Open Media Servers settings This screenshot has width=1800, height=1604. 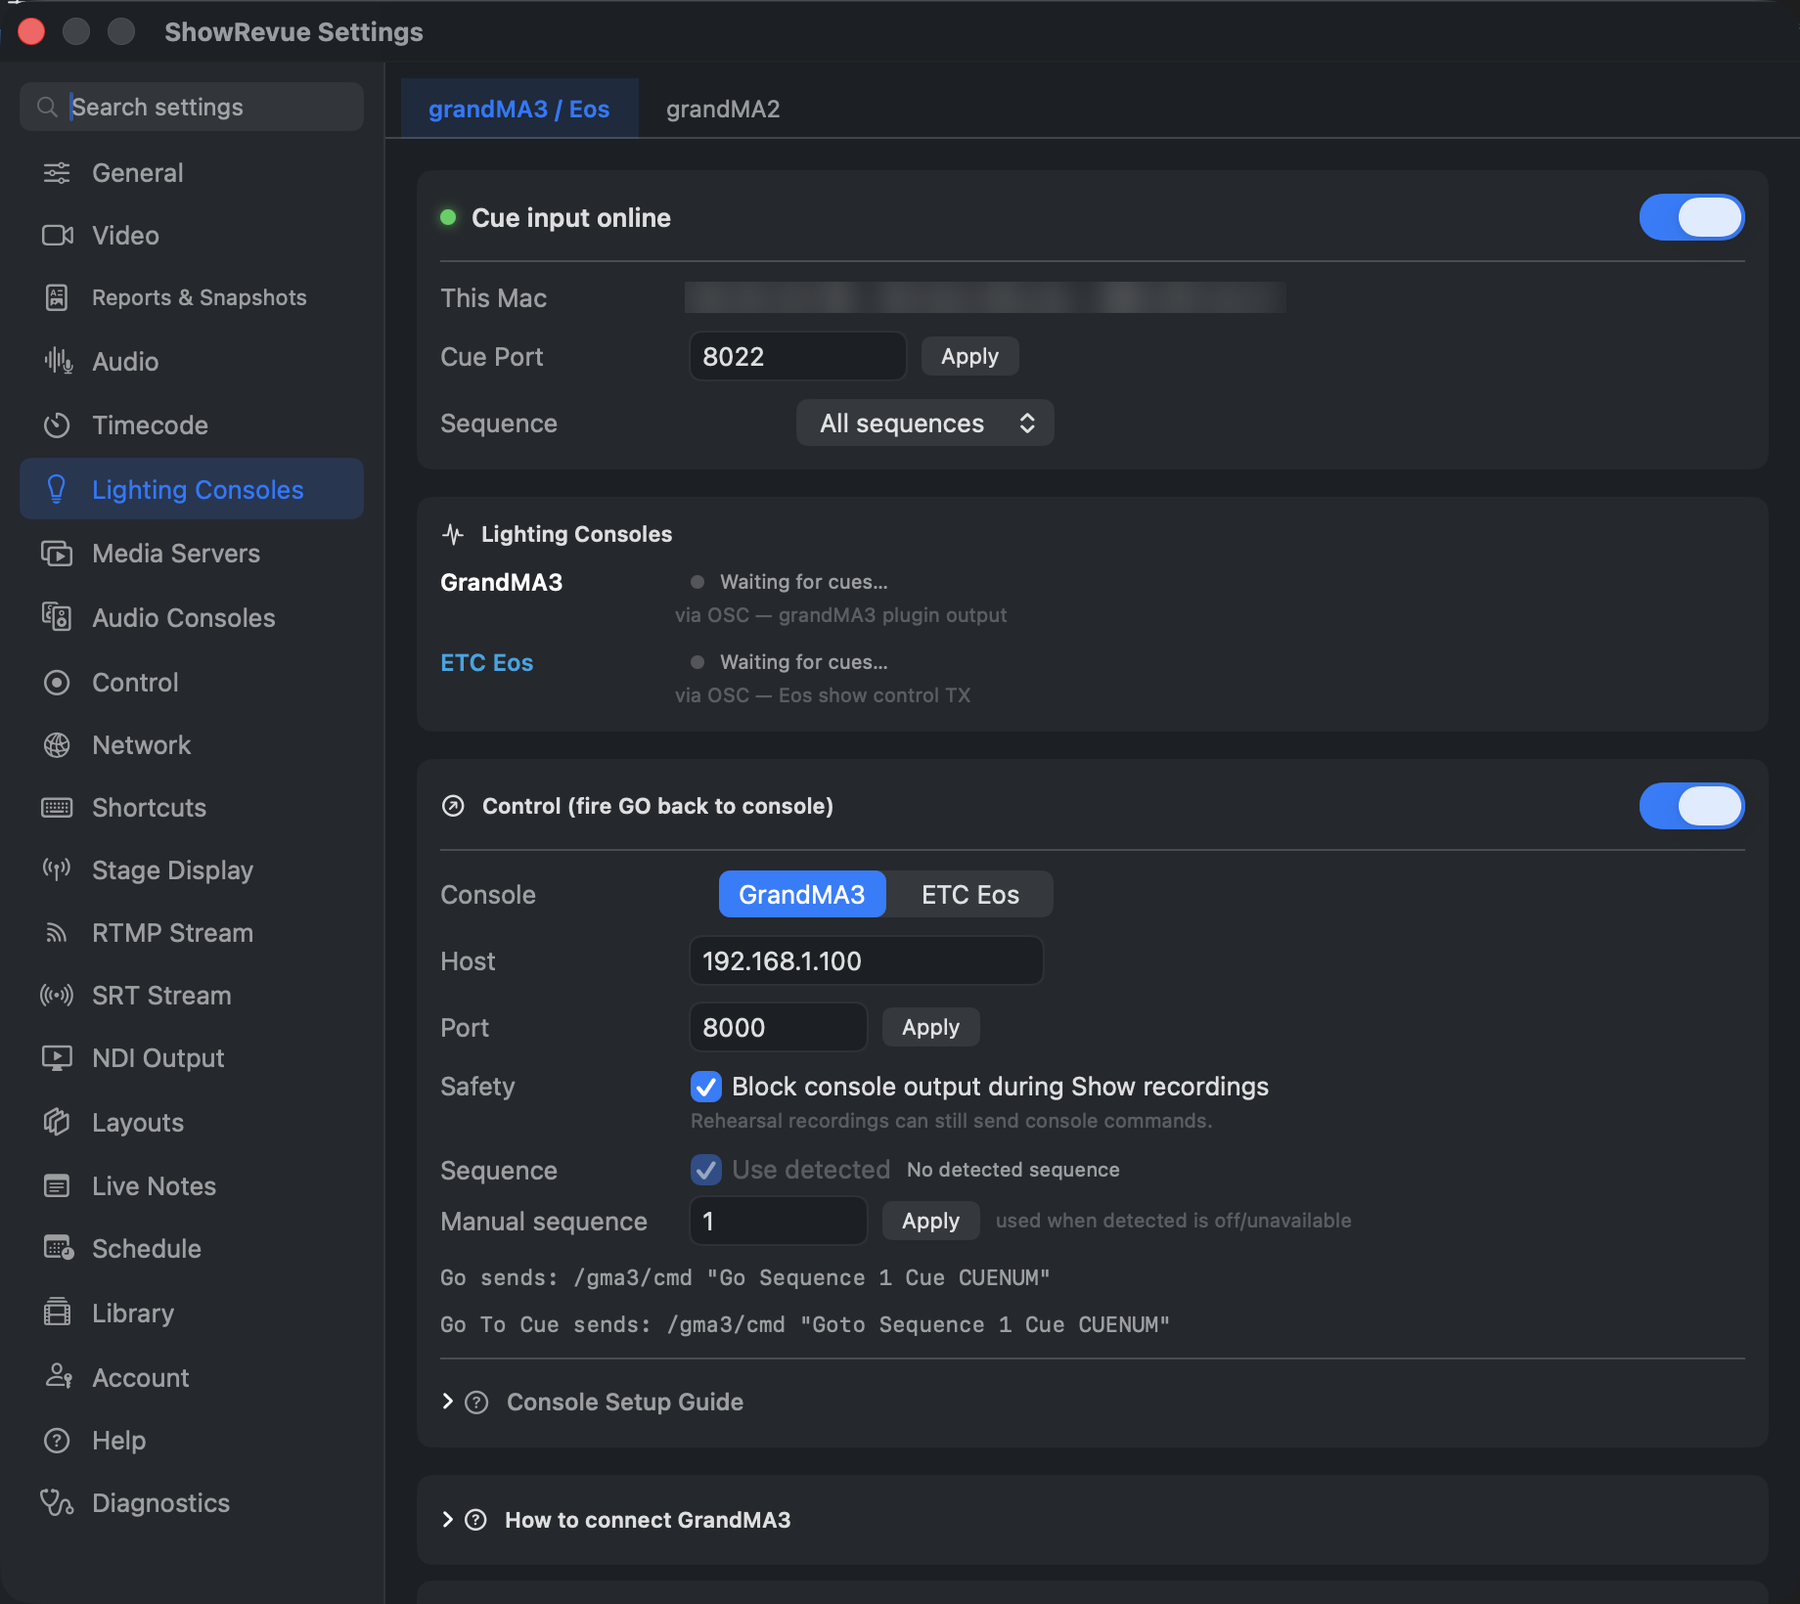(191, 553)
